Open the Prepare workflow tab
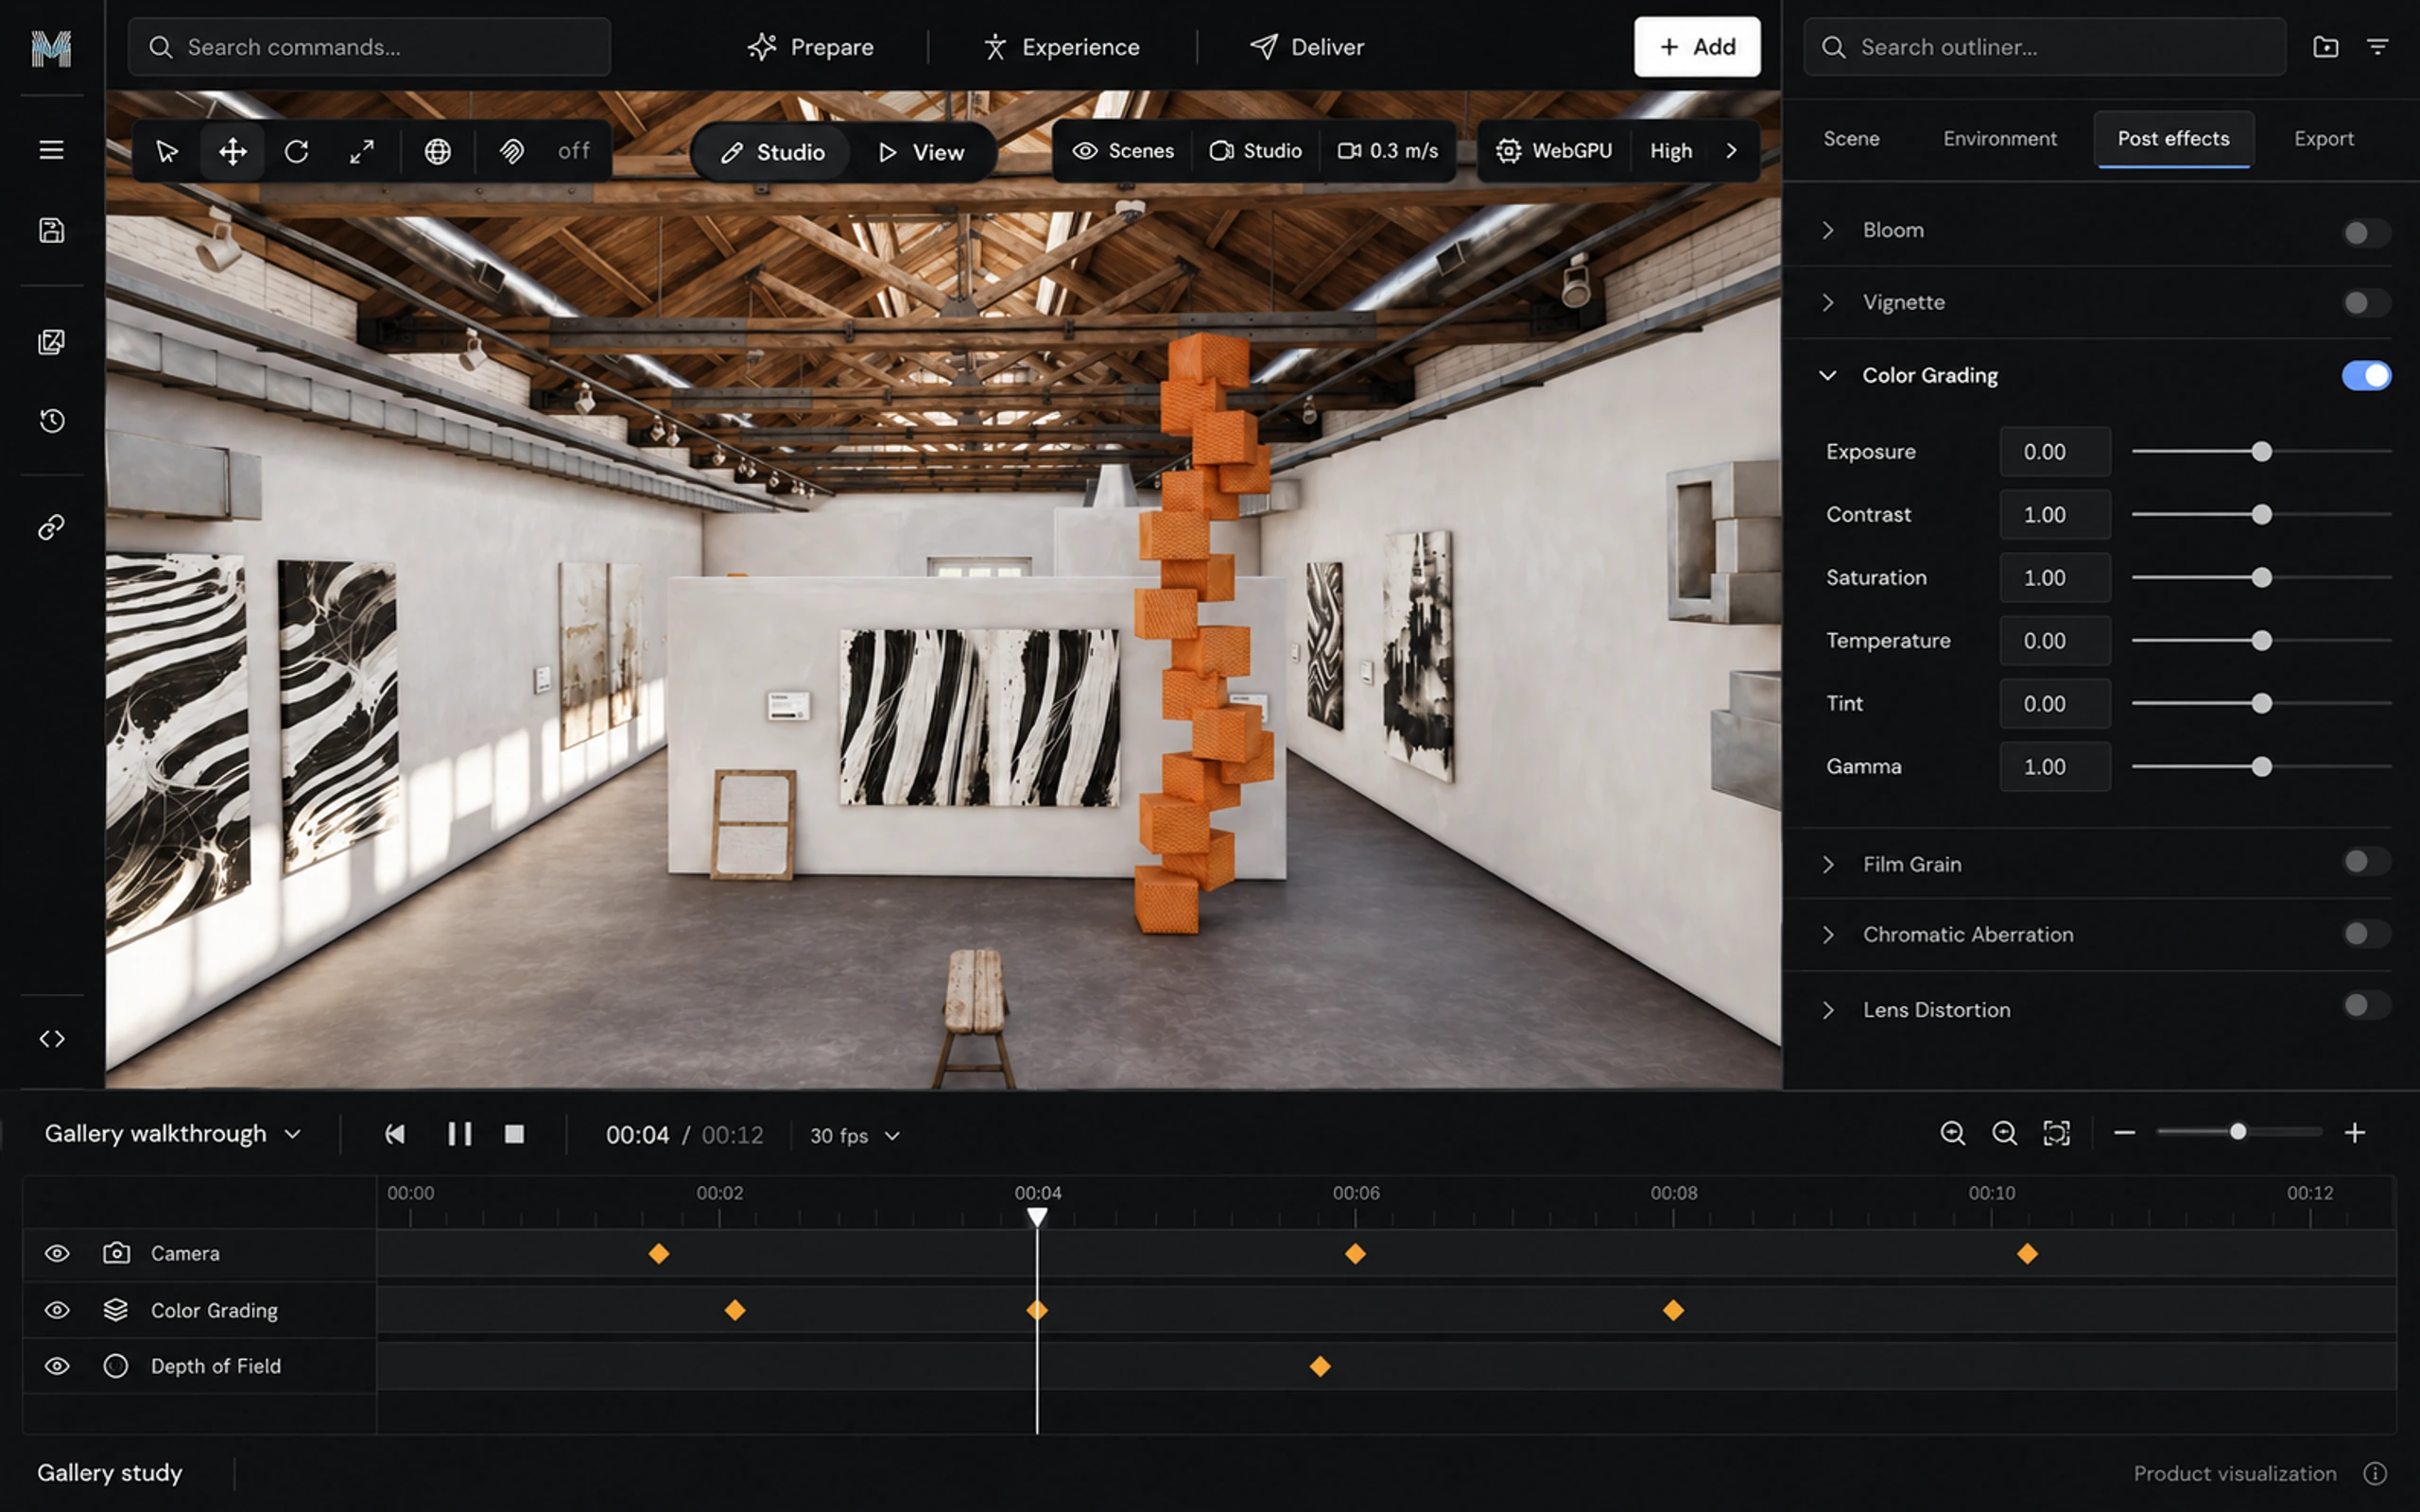2420x1512 pixels. (x=811, y=47)
